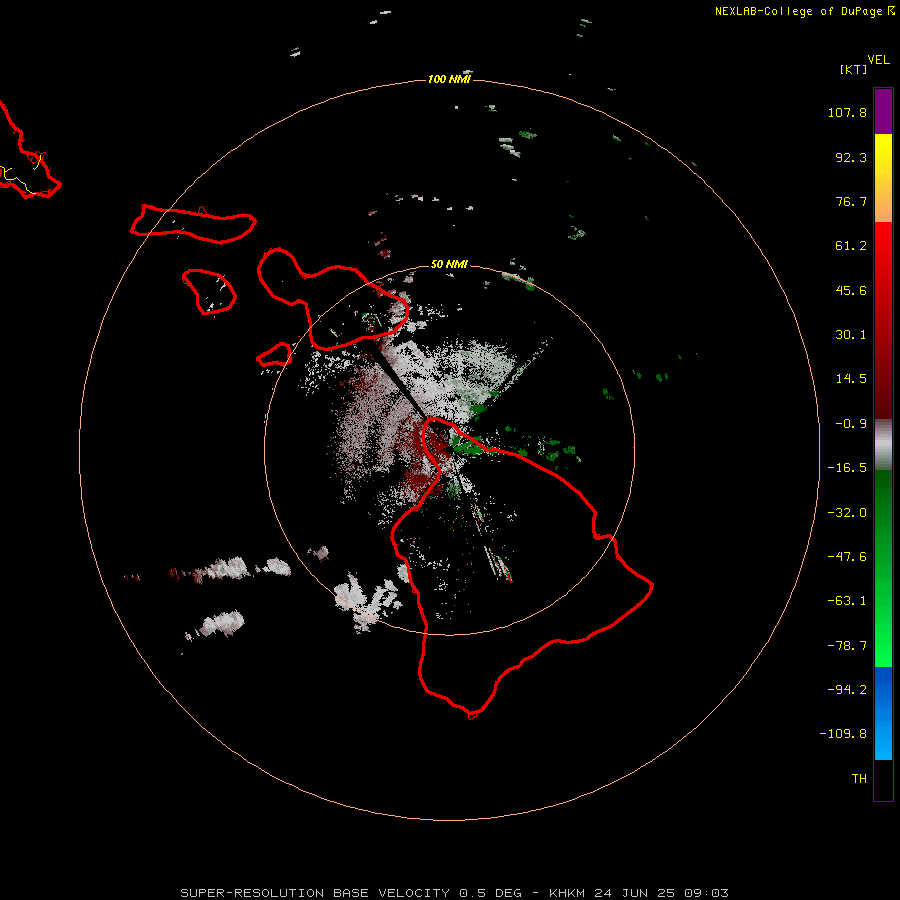Select the -32.0 scale value
This screenshot has height=900, width=900.
click(x=847, y=513)
